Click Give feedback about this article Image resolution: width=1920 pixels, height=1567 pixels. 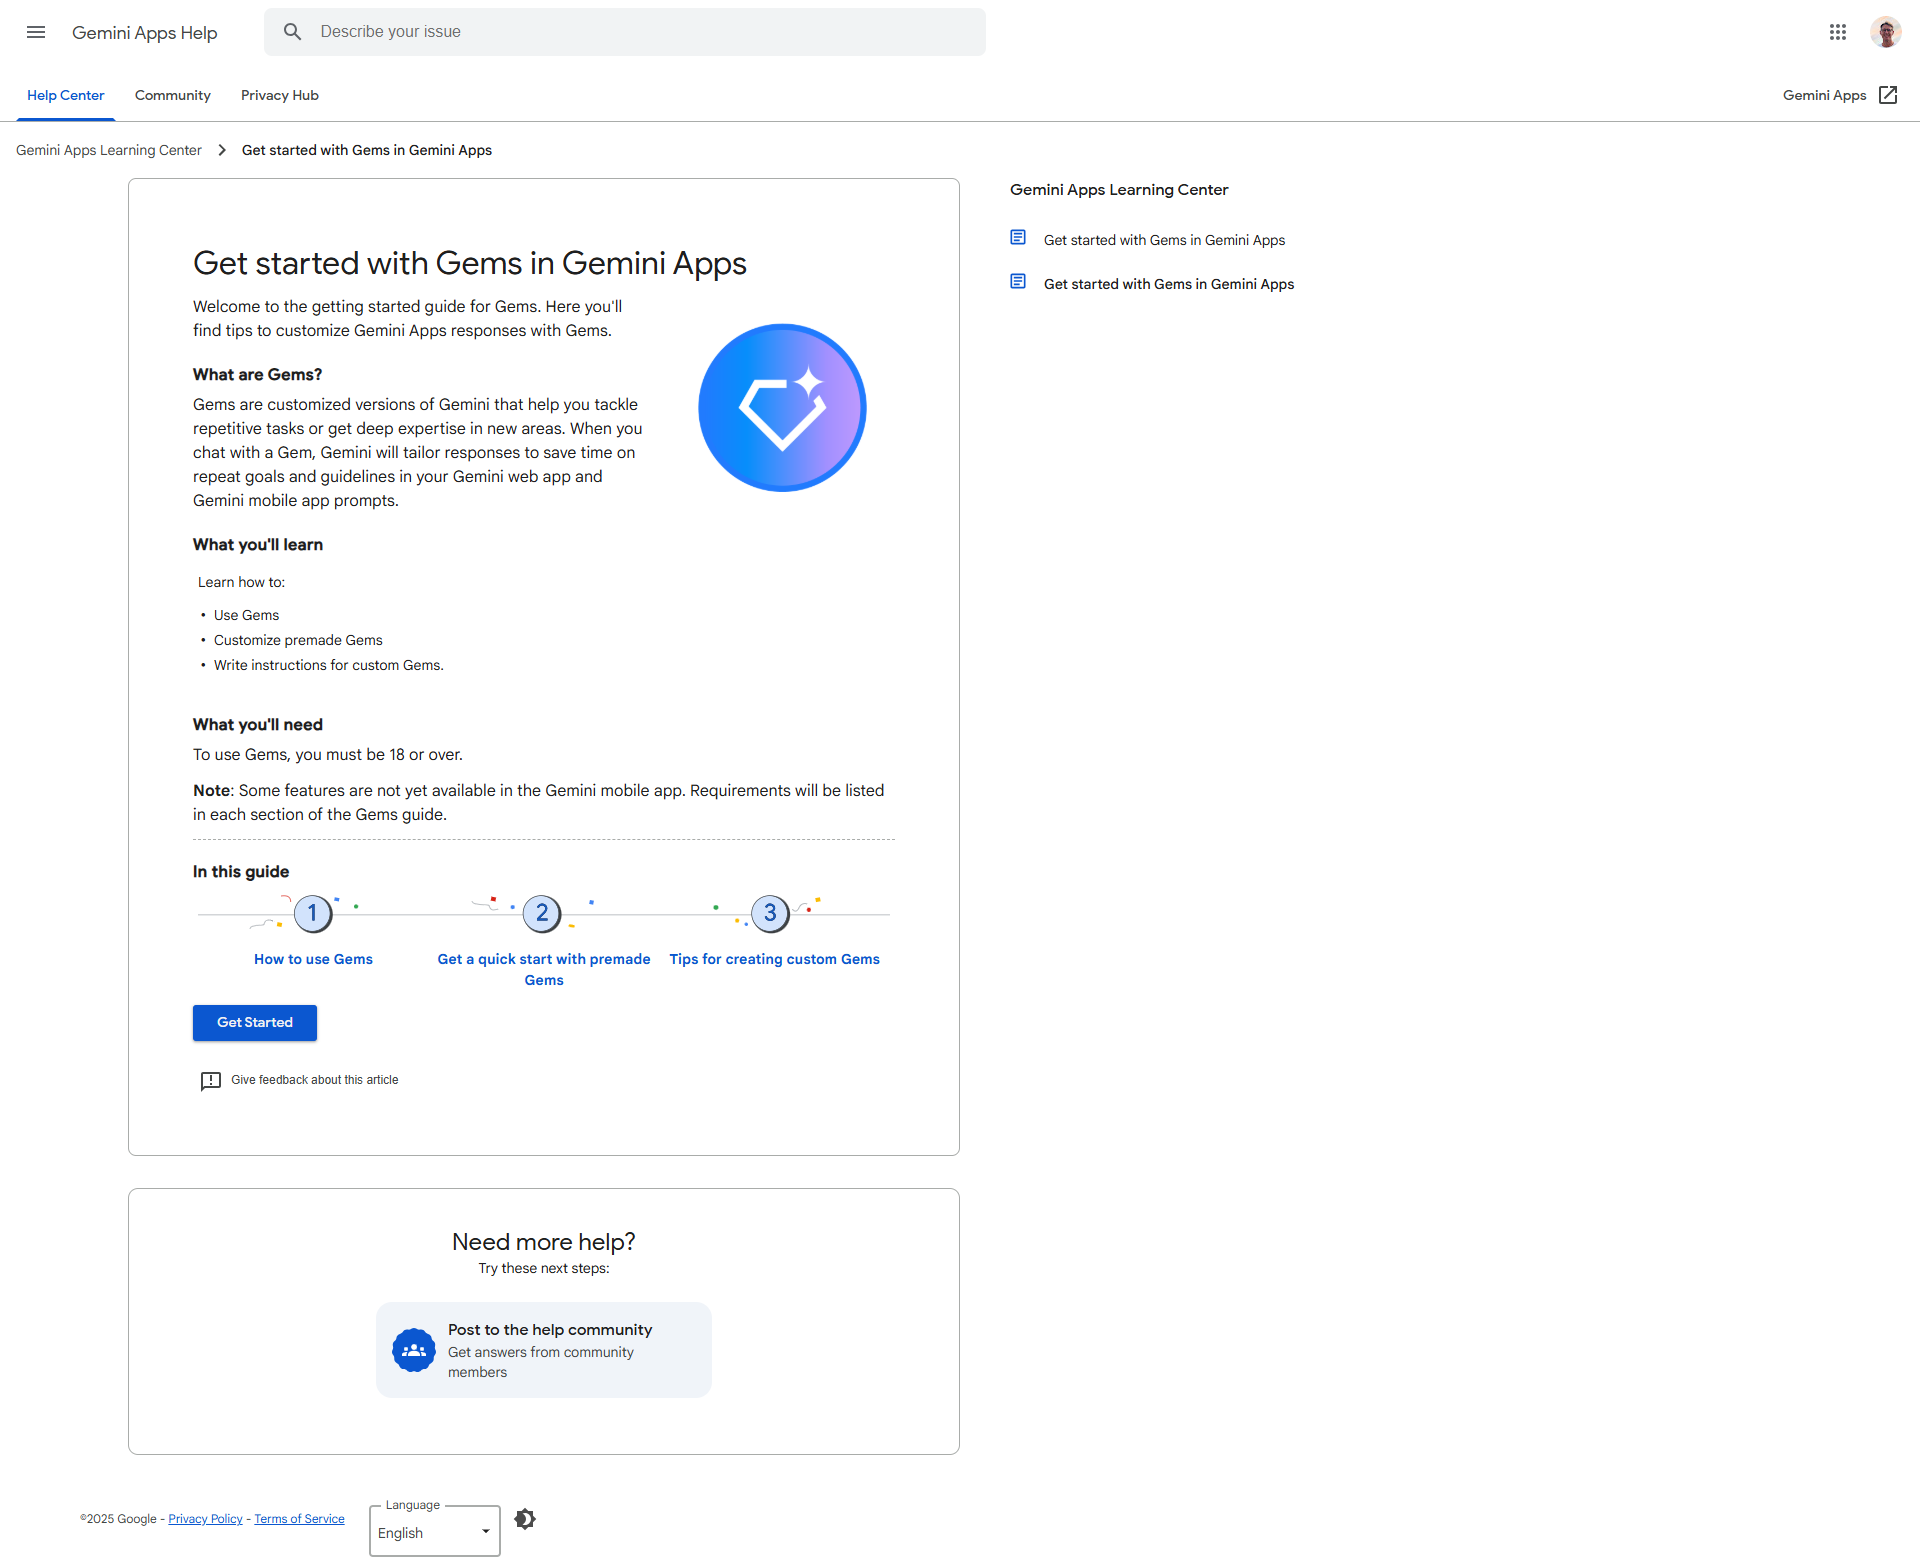pyautogui.click(x=314, y=1080)
